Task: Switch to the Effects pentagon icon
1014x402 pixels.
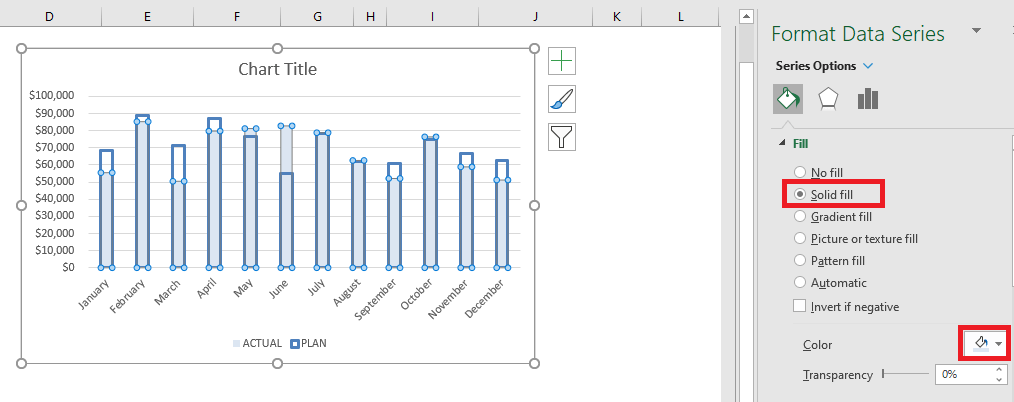Action: 828,99
